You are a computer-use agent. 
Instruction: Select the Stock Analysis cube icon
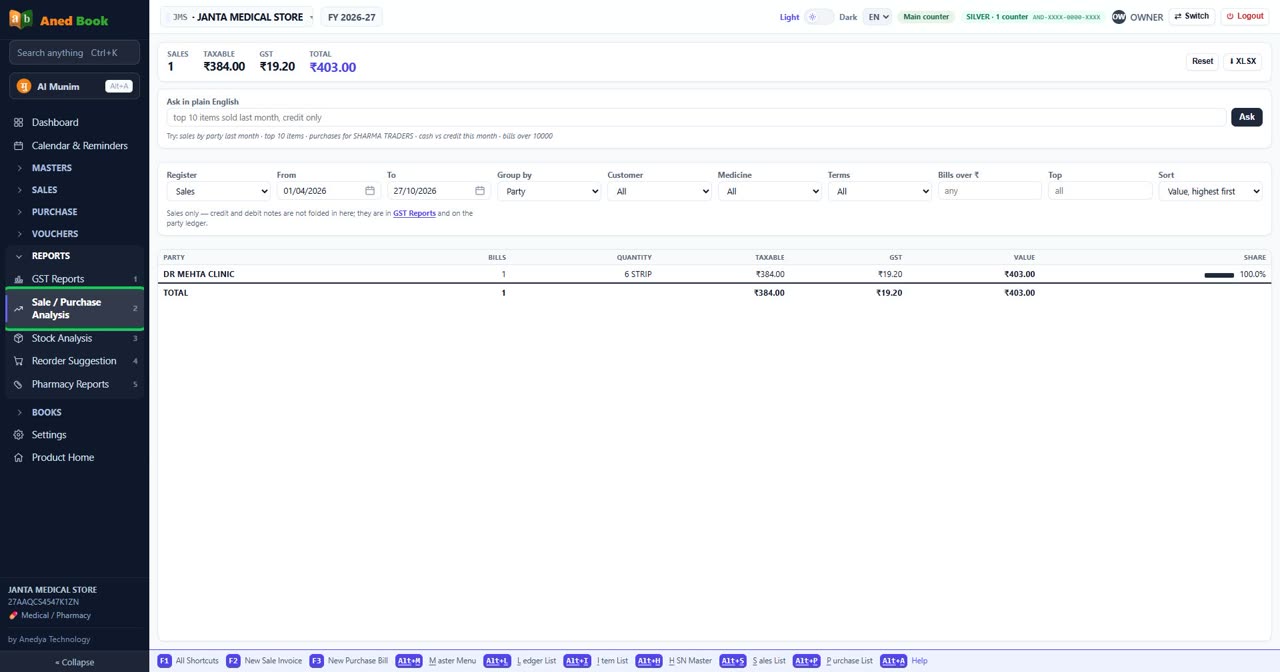(x=18, y=338)
